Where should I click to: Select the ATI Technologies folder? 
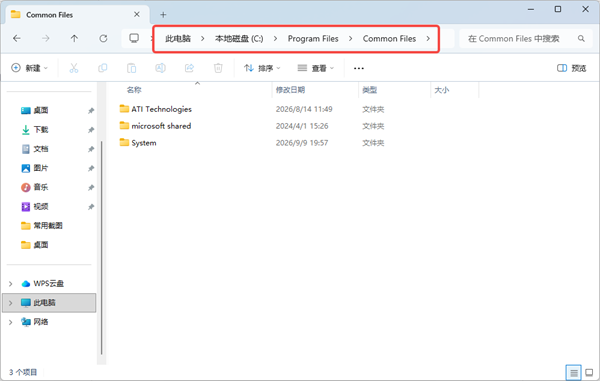point(161,109)
